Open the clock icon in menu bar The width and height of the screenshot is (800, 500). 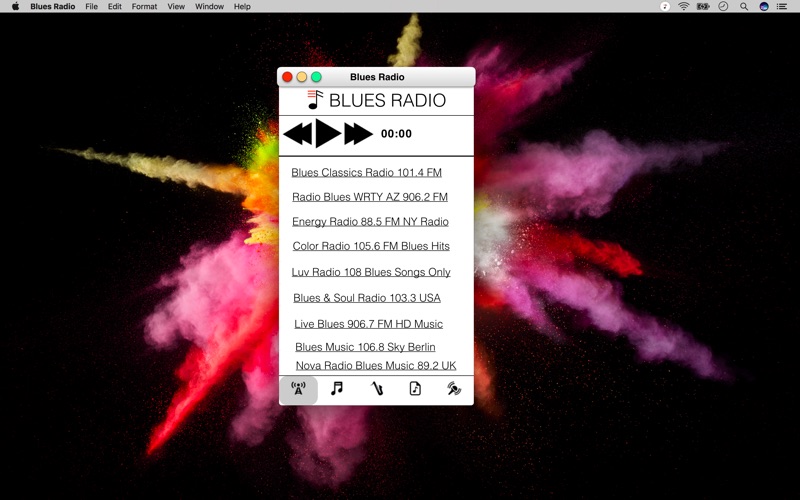pos(723,7)
